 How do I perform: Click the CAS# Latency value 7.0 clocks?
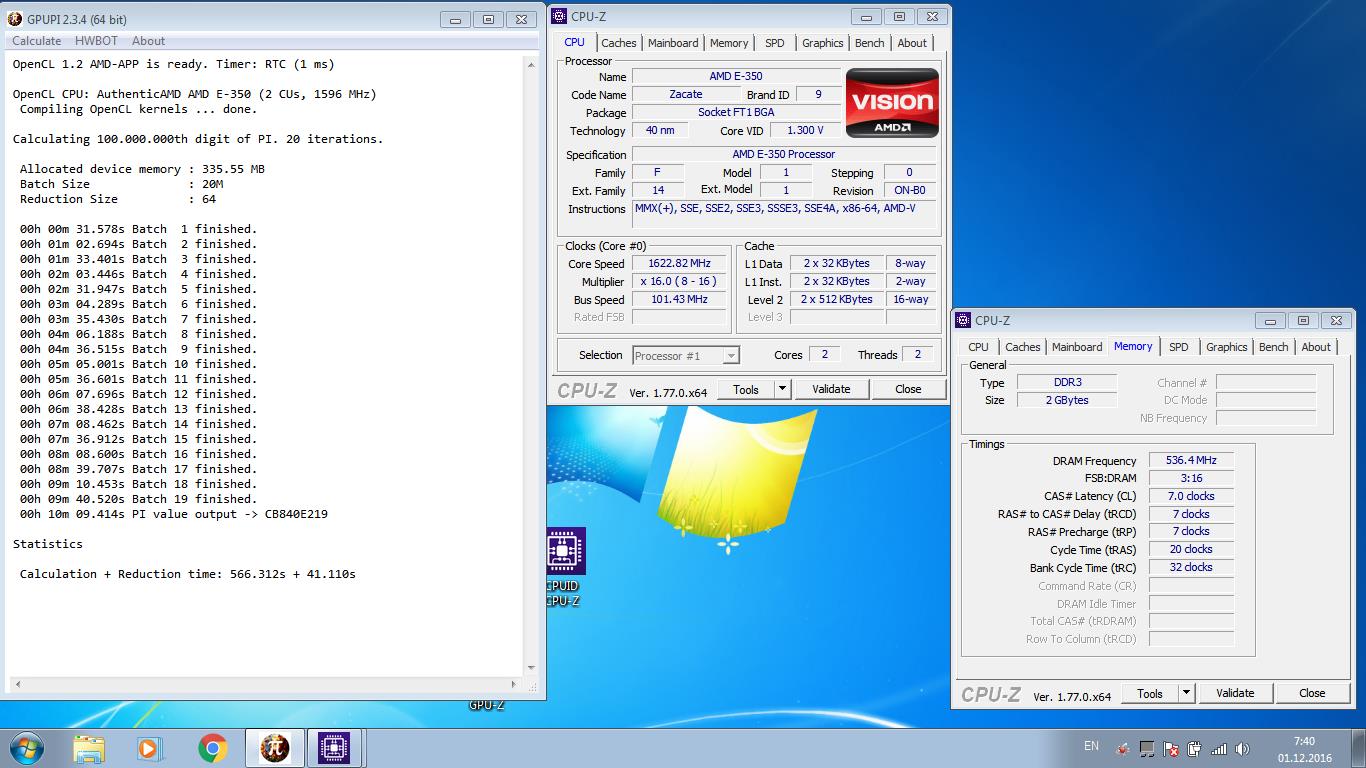click(x=1191, y=496)
